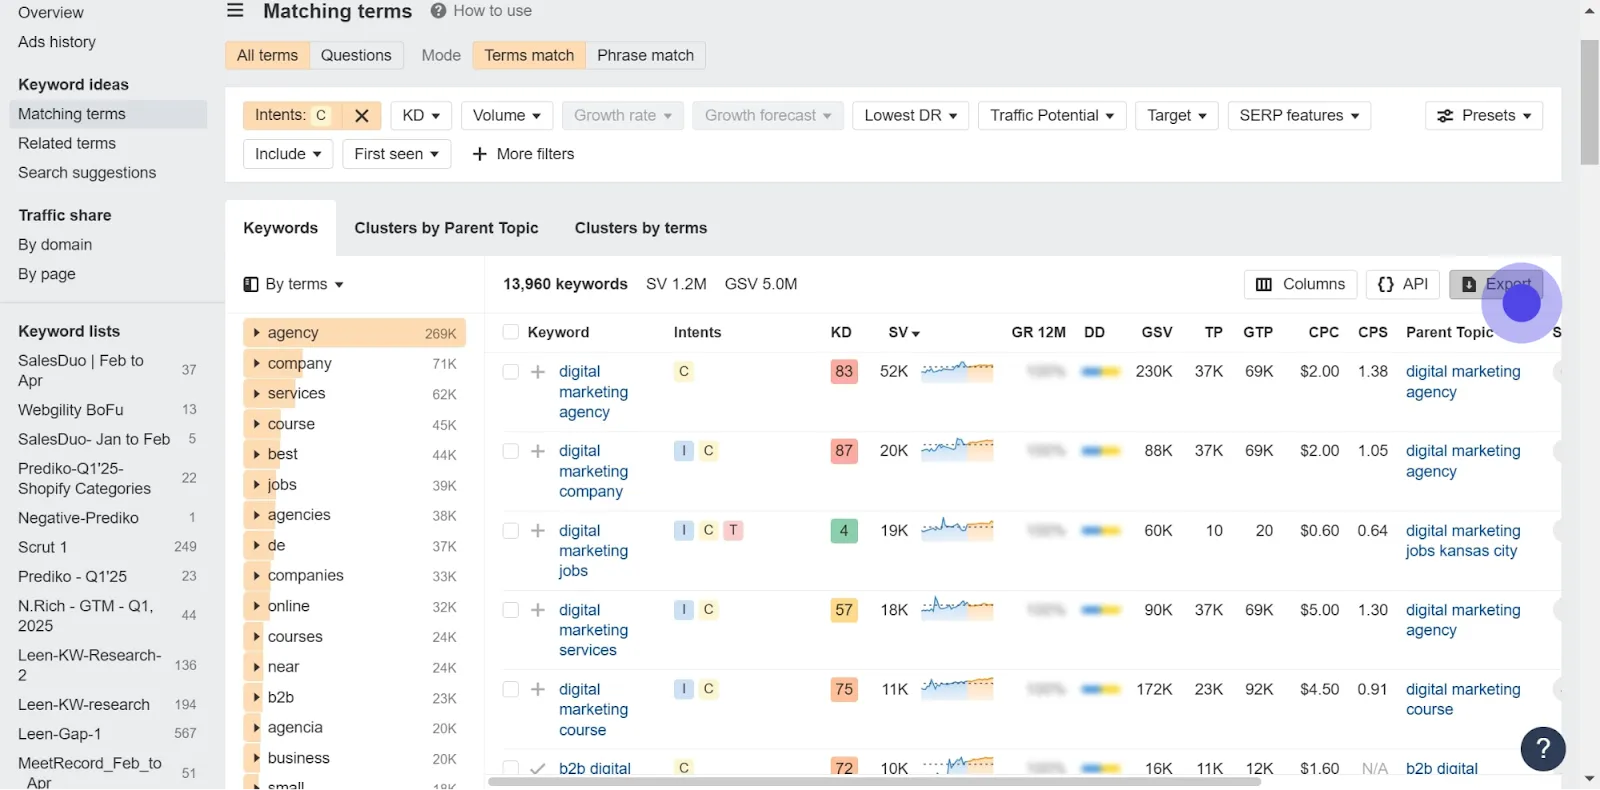Screen dimensions: 1600x790
Task: Select Terms match mode
Action: pos(529,55)
